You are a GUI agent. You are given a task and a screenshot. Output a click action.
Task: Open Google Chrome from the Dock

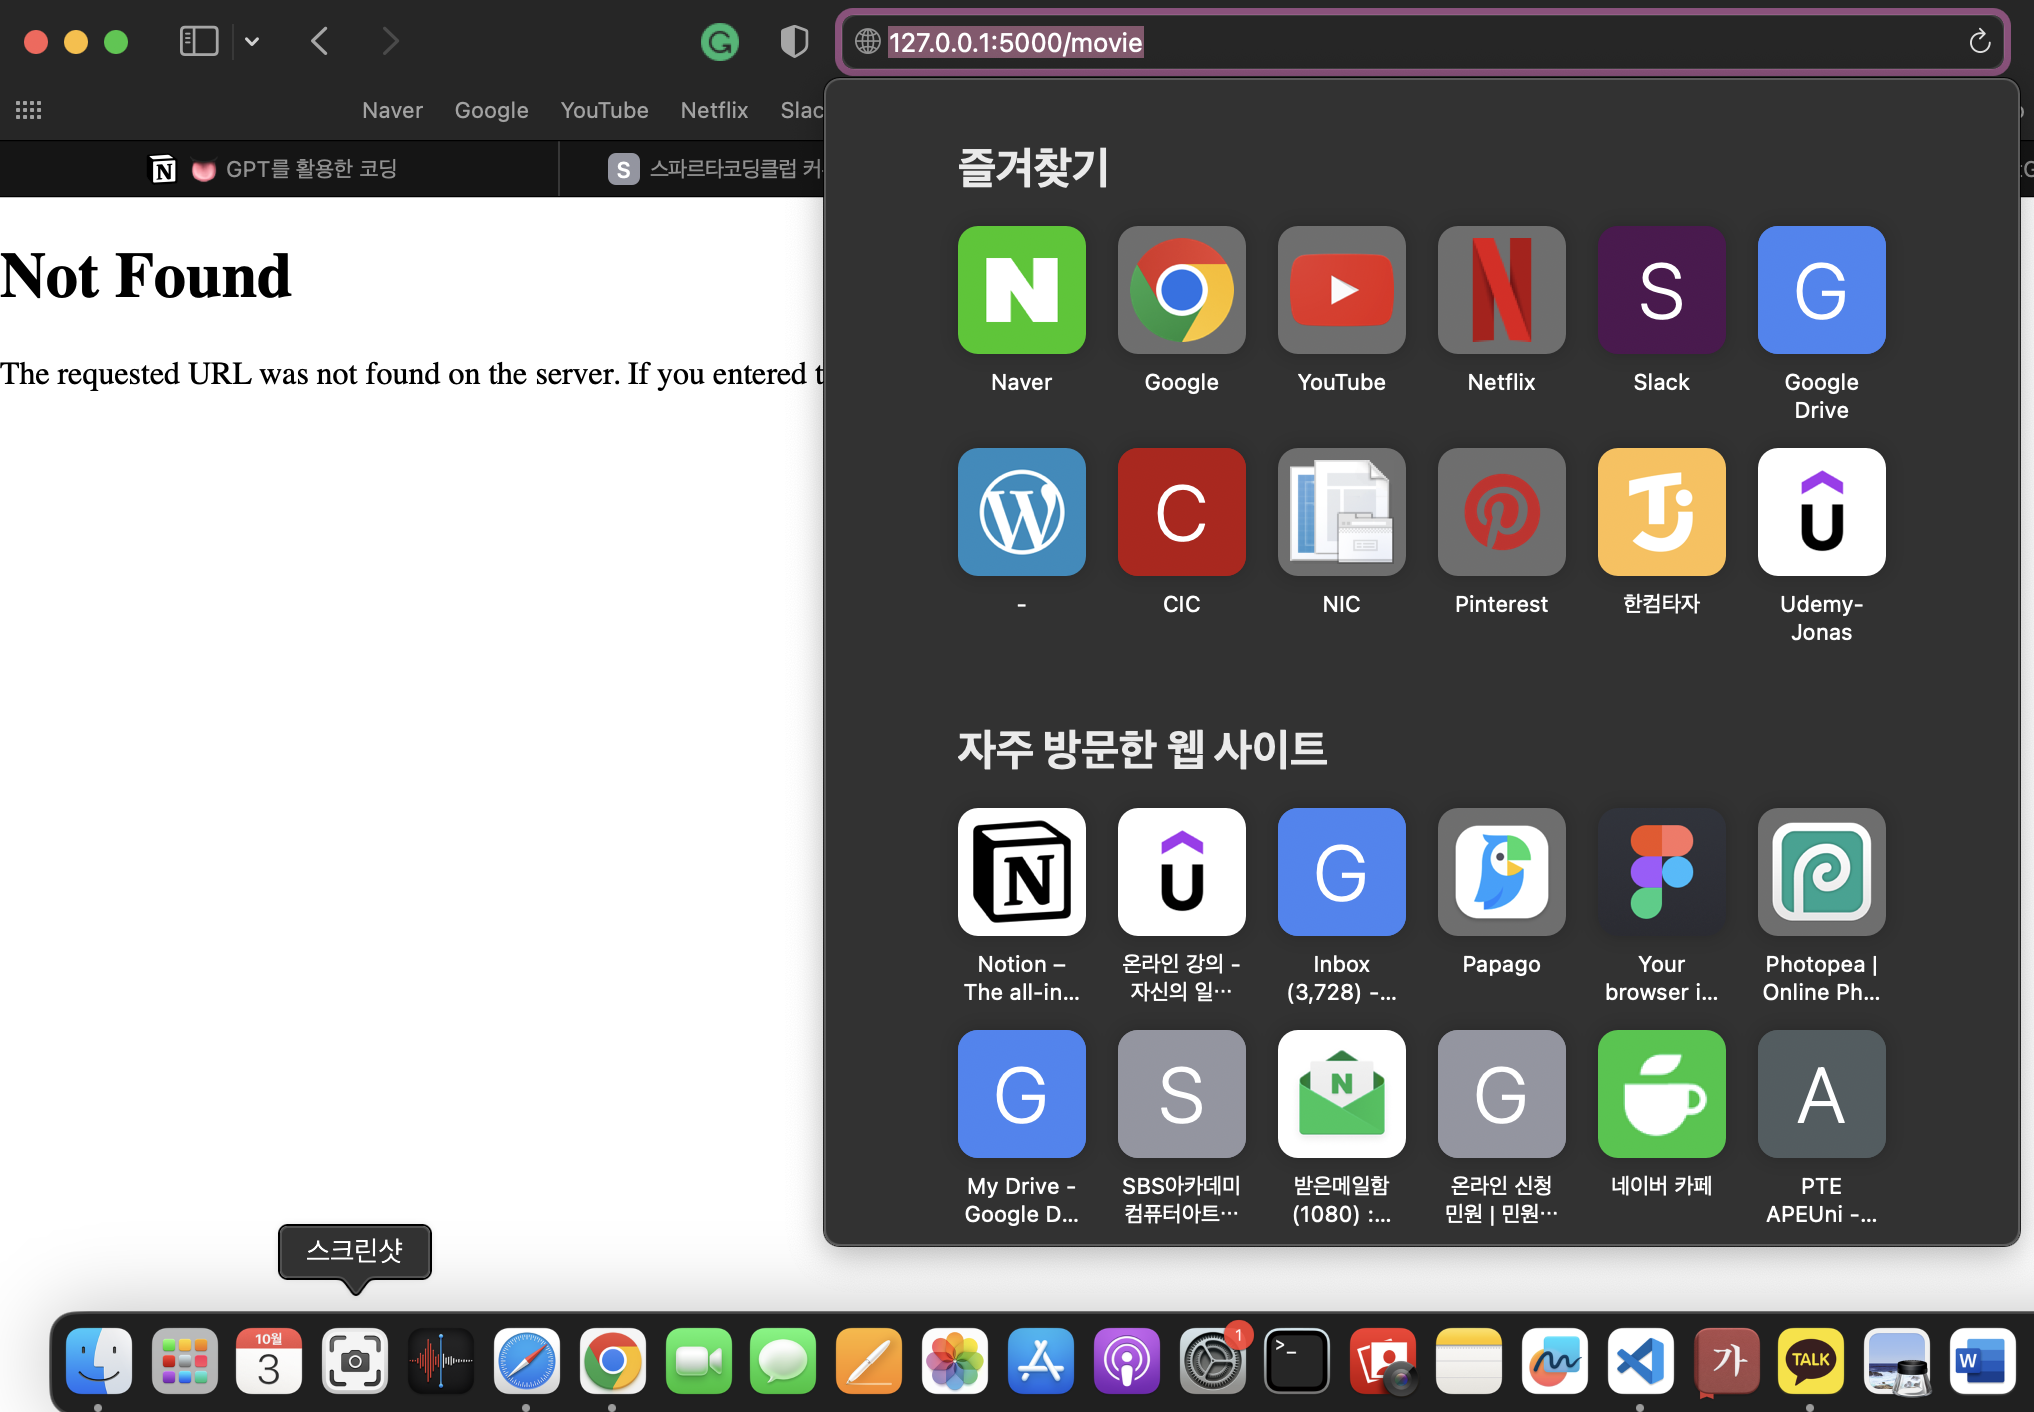coord(612,1360)
